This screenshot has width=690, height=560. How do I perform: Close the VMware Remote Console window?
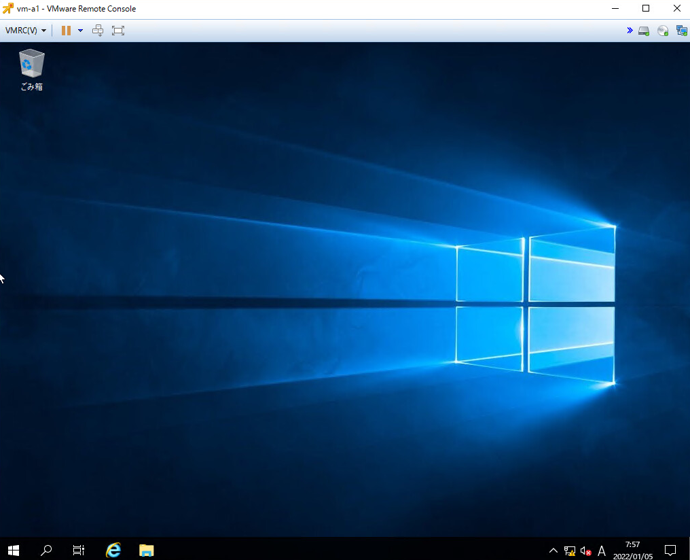coord(677,8)
